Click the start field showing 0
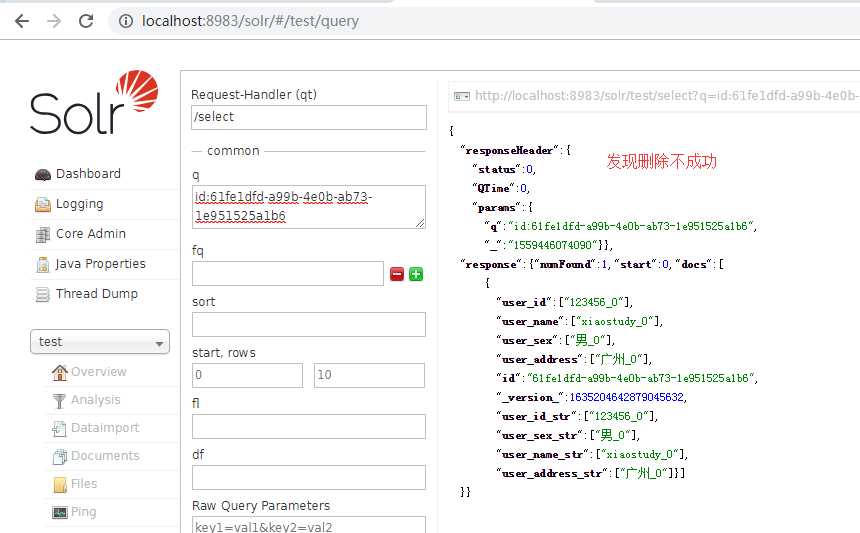 247,376
